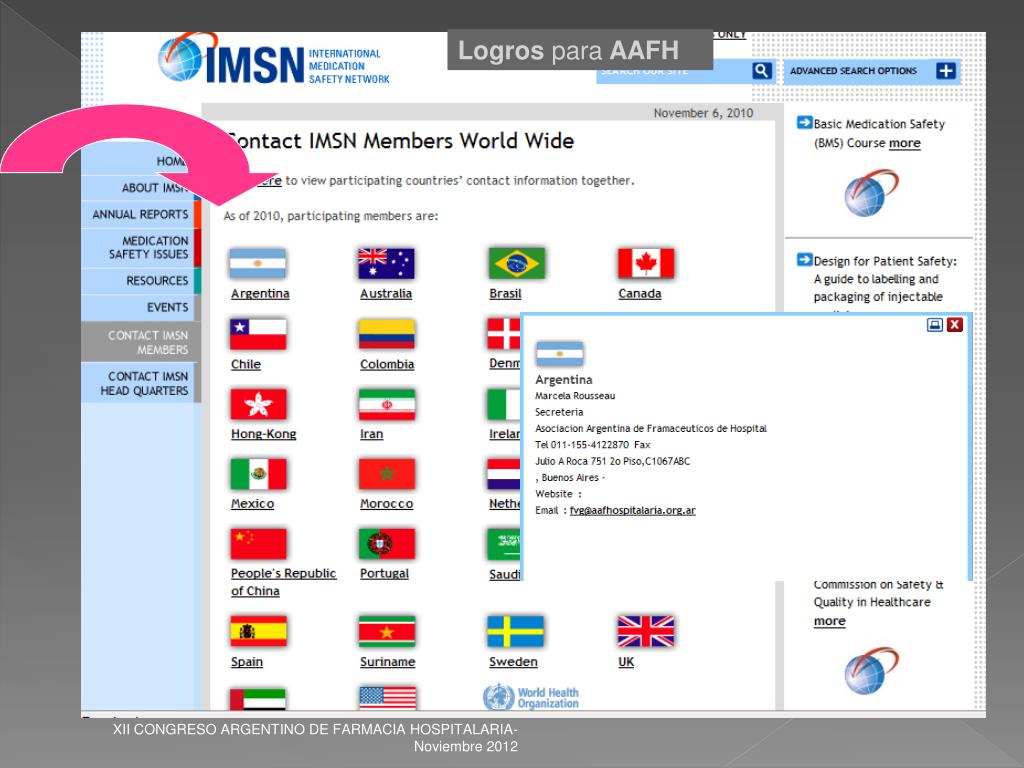Select Contact IMSN Members menu item
Image resolution: width=1024 pixels, height=768 pixels.
[x=140, y=342]
